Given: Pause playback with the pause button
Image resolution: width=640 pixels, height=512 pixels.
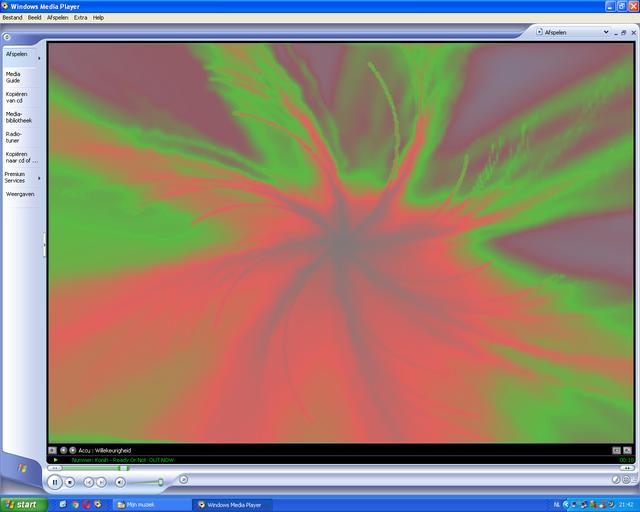Looking at the screenshot, I should [55, 482].
